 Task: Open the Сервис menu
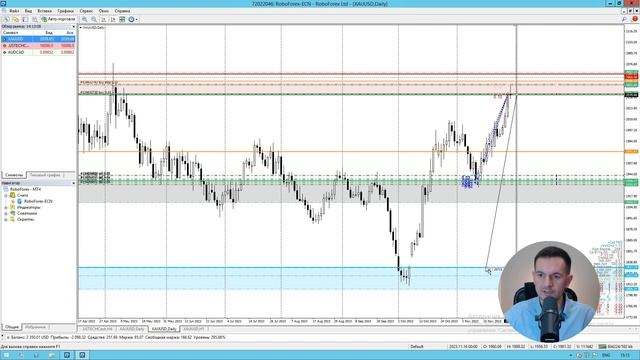coord(86,11)
